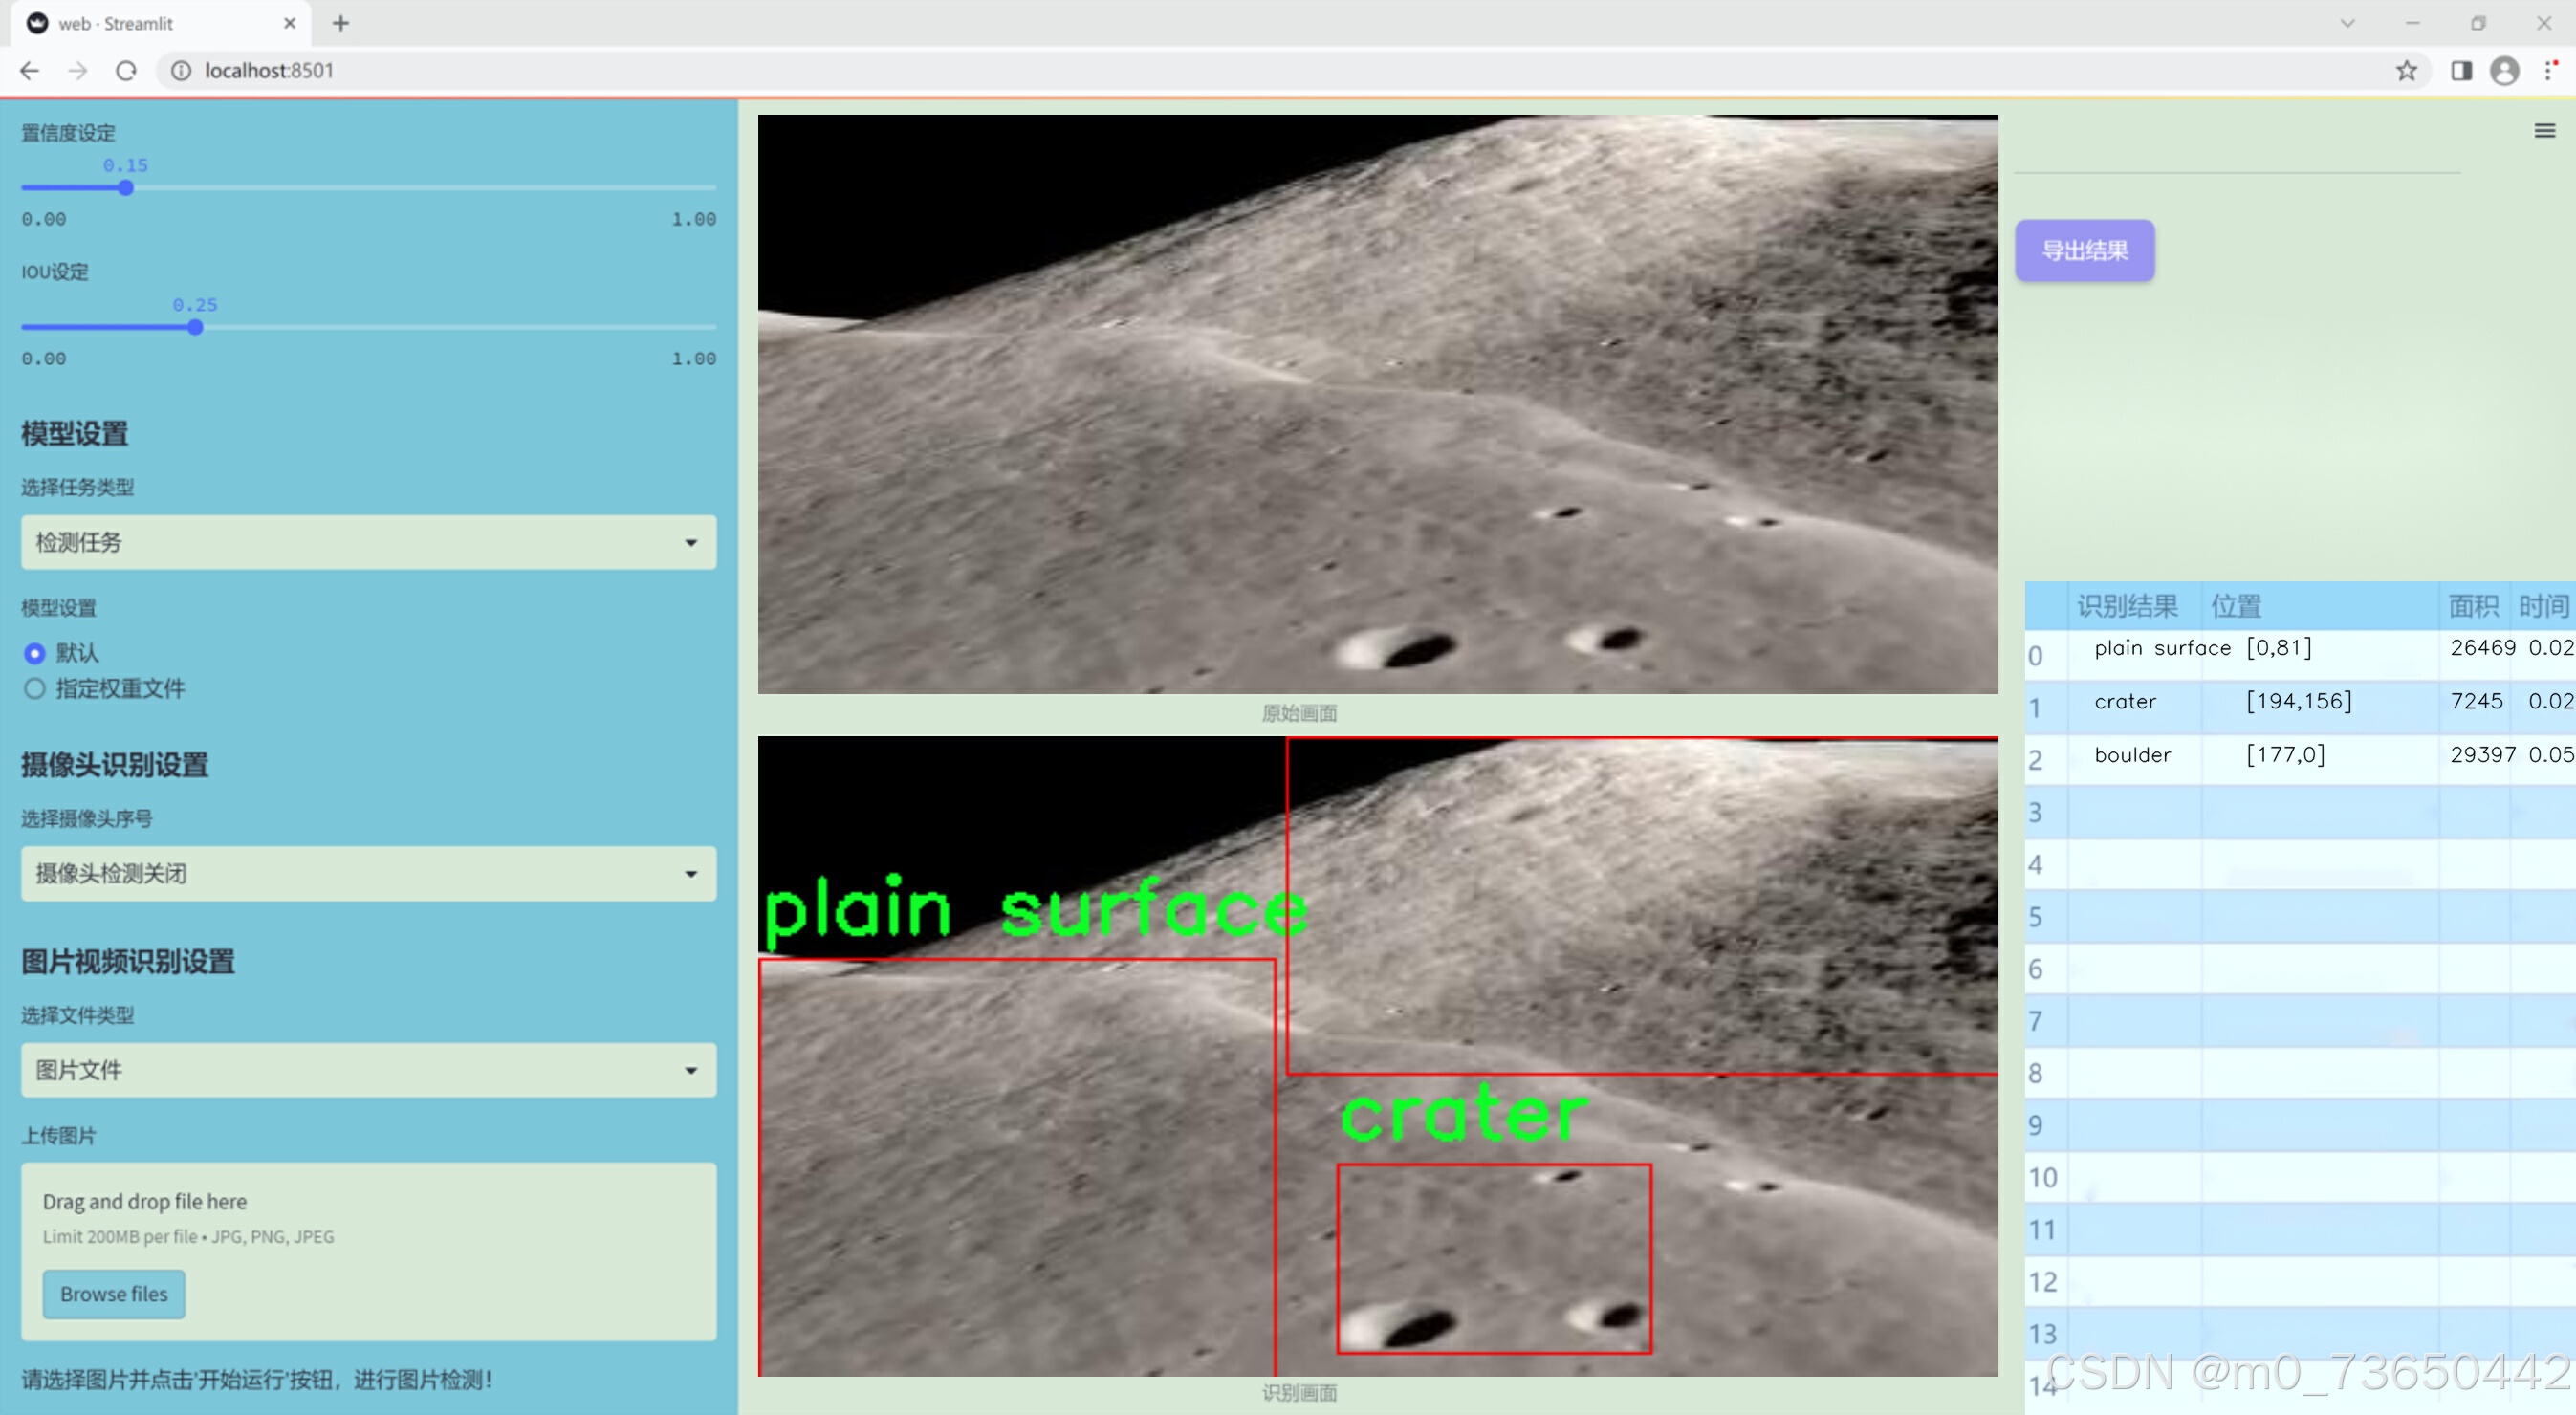The width and height of the screenshot is (2576, 1415).
Task: Click the browser forward arrow
Action: 78,71
